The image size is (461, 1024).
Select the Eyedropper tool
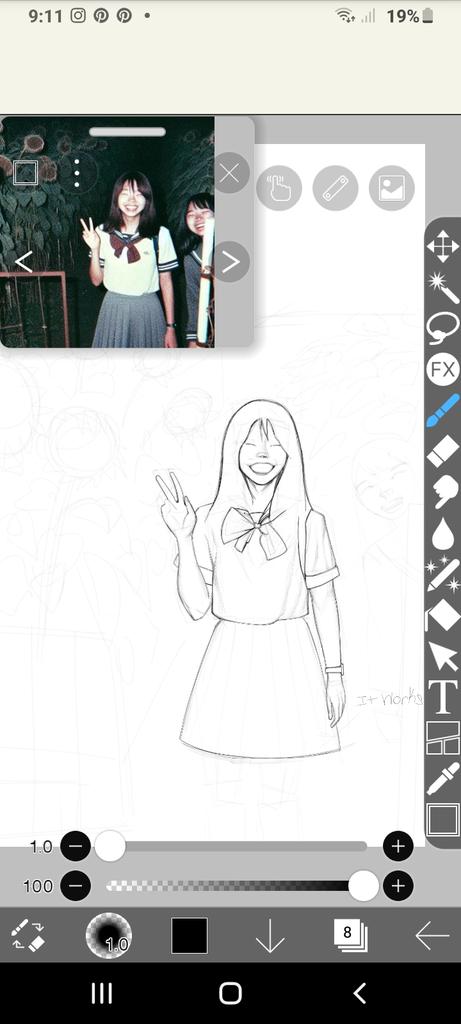(x=443, y=778)
